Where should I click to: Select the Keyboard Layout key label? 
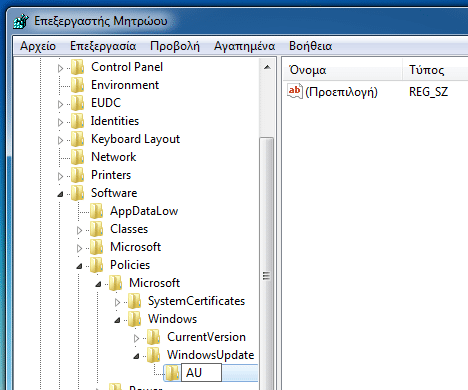point(135,139)
